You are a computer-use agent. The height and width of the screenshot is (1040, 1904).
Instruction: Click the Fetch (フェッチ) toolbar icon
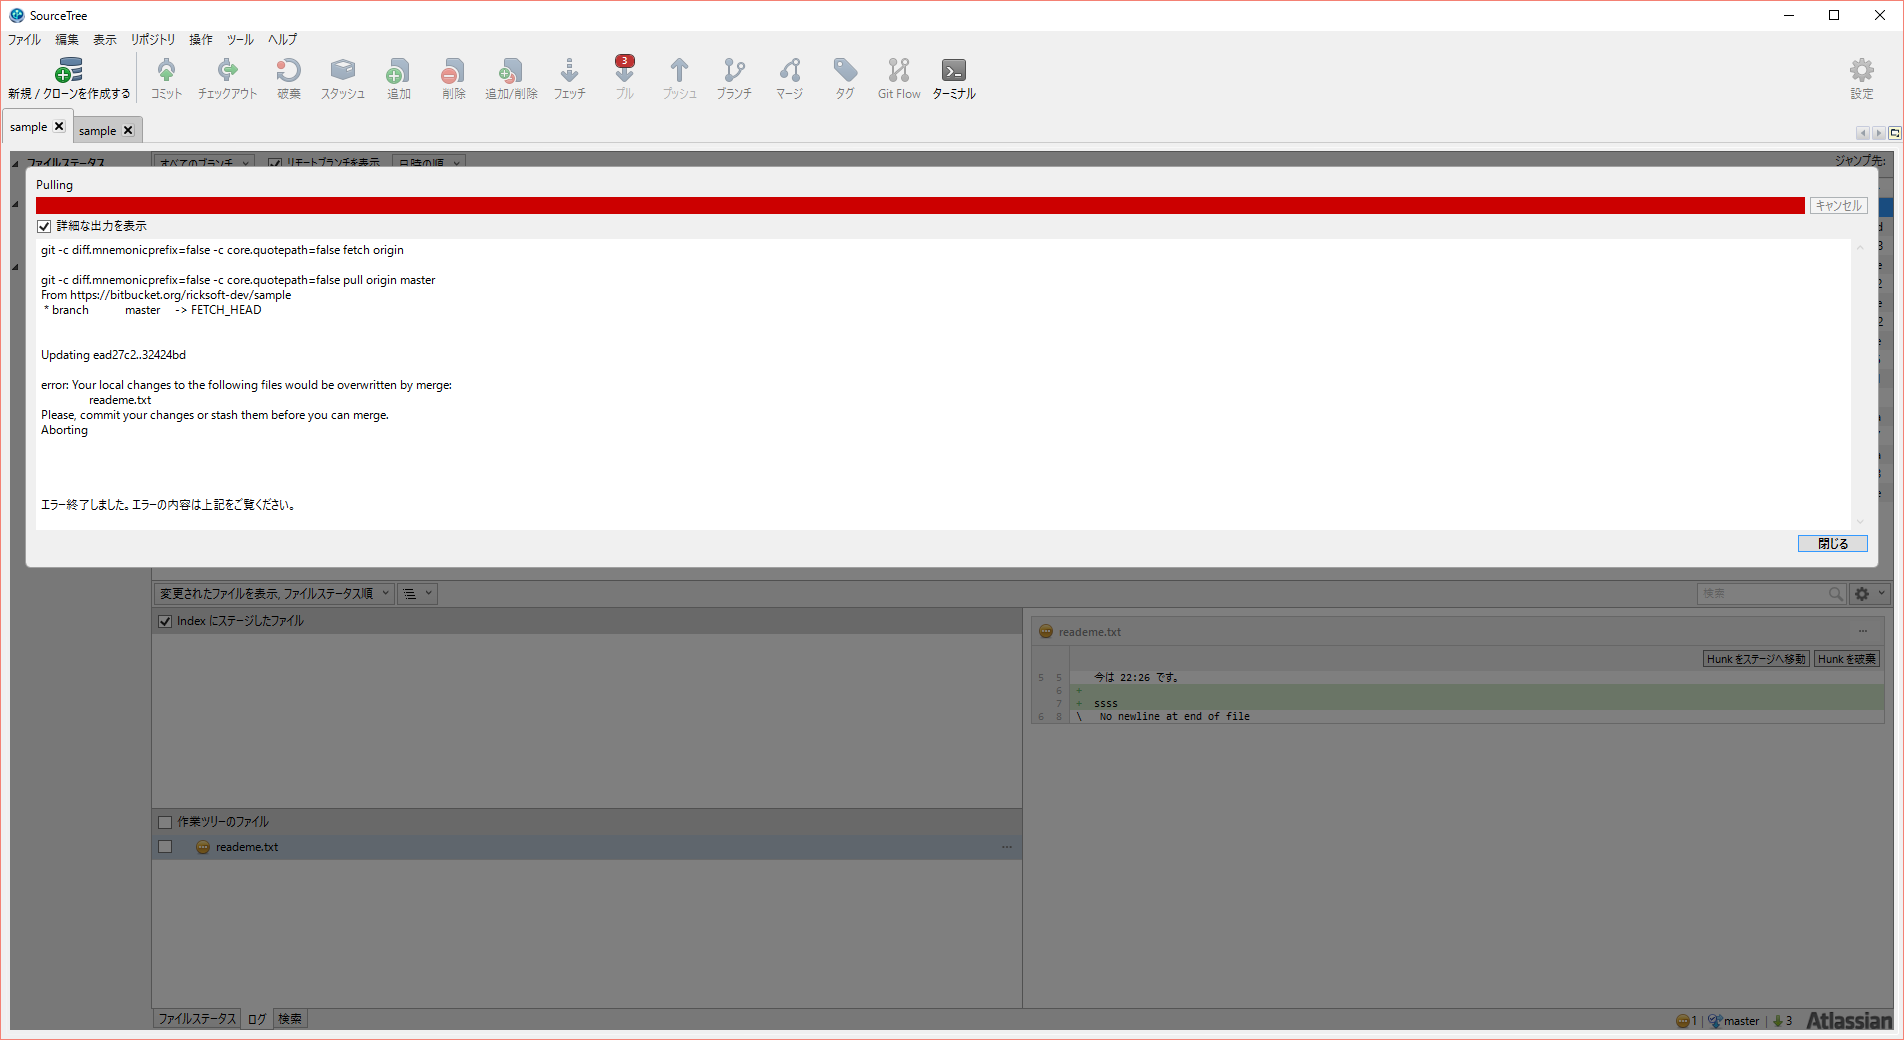click(569, 70)
